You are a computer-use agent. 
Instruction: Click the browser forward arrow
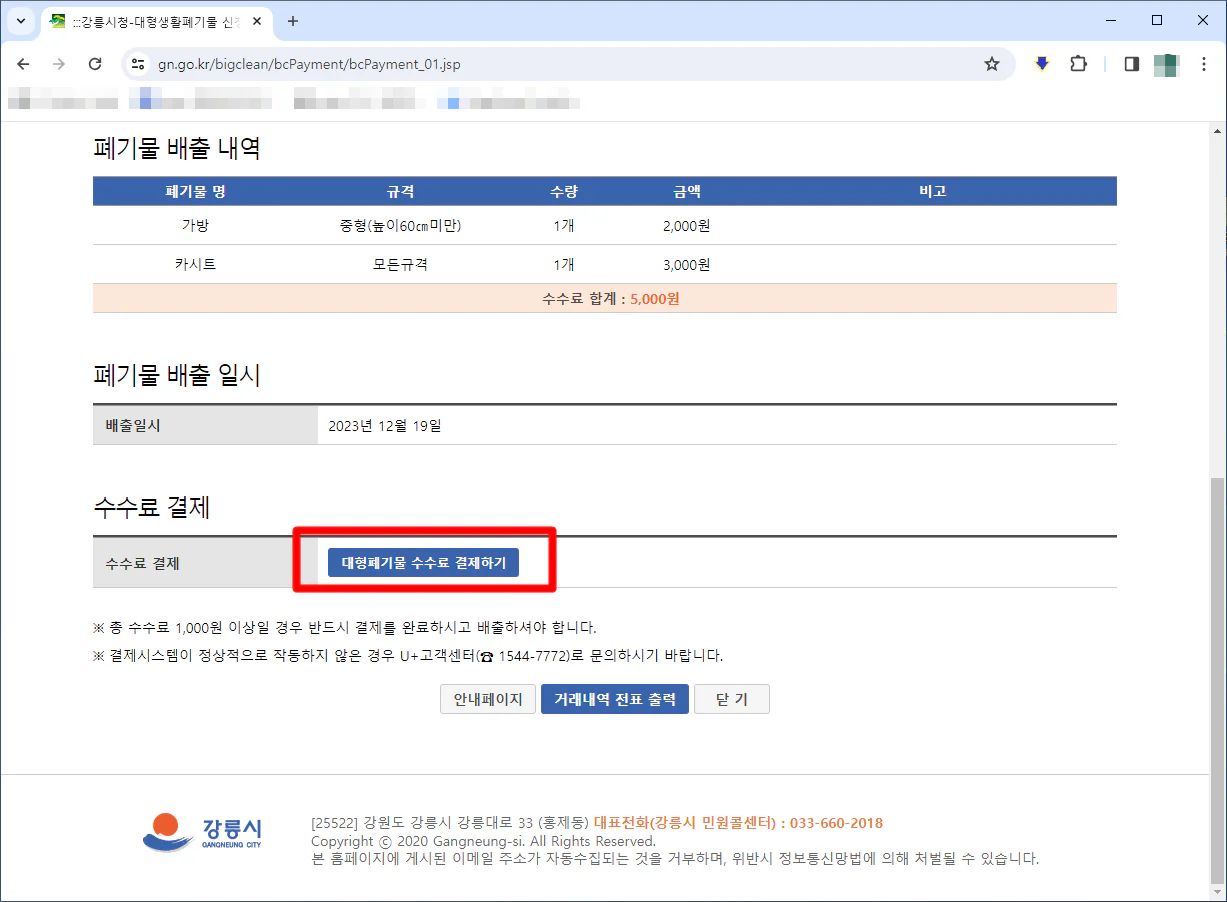pos(59,64)
